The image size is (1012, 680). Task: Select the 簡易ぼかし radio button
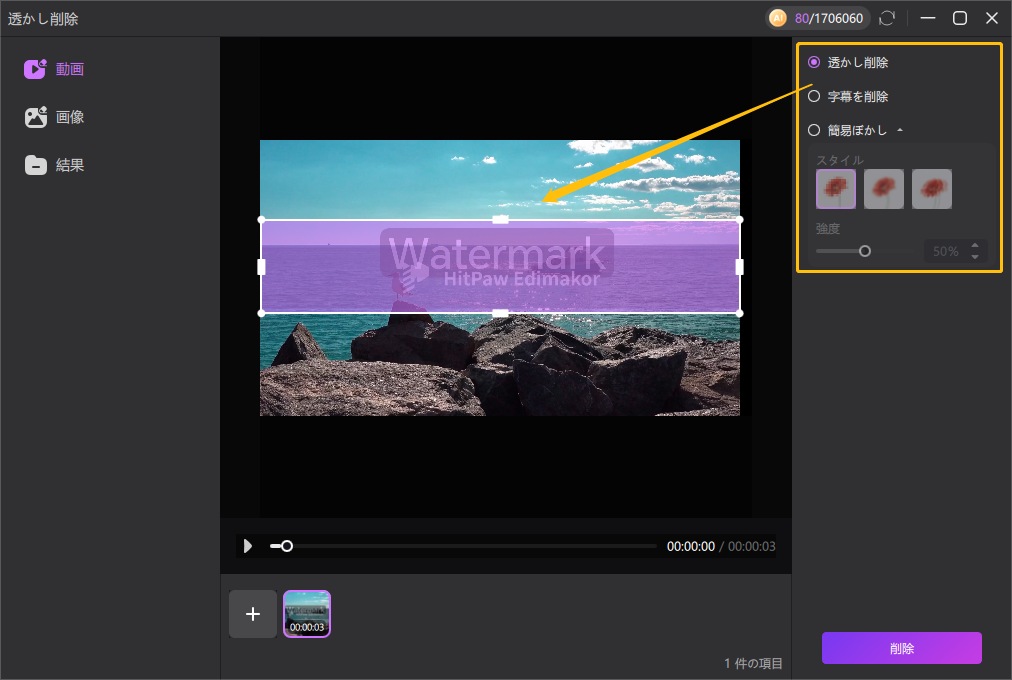coord(814,130)
